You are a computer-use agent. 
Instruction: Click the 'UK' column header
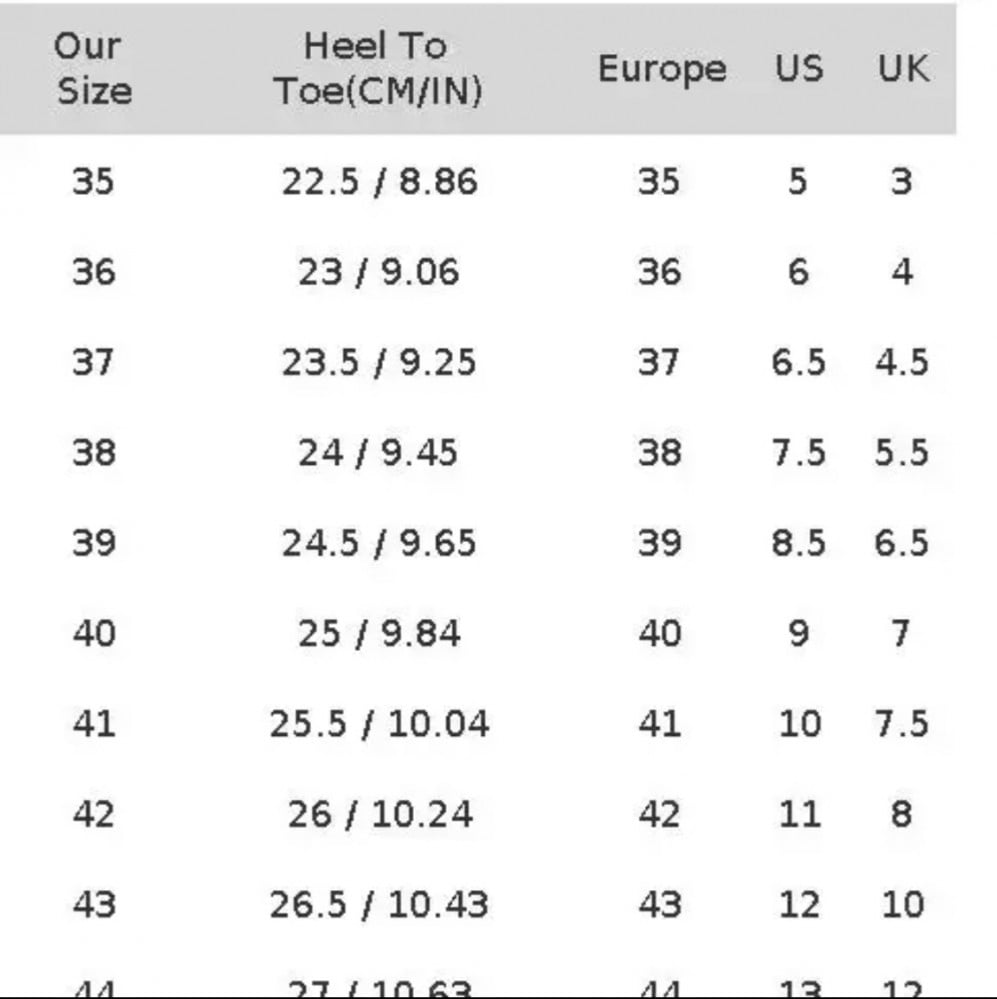coord(903,68)
